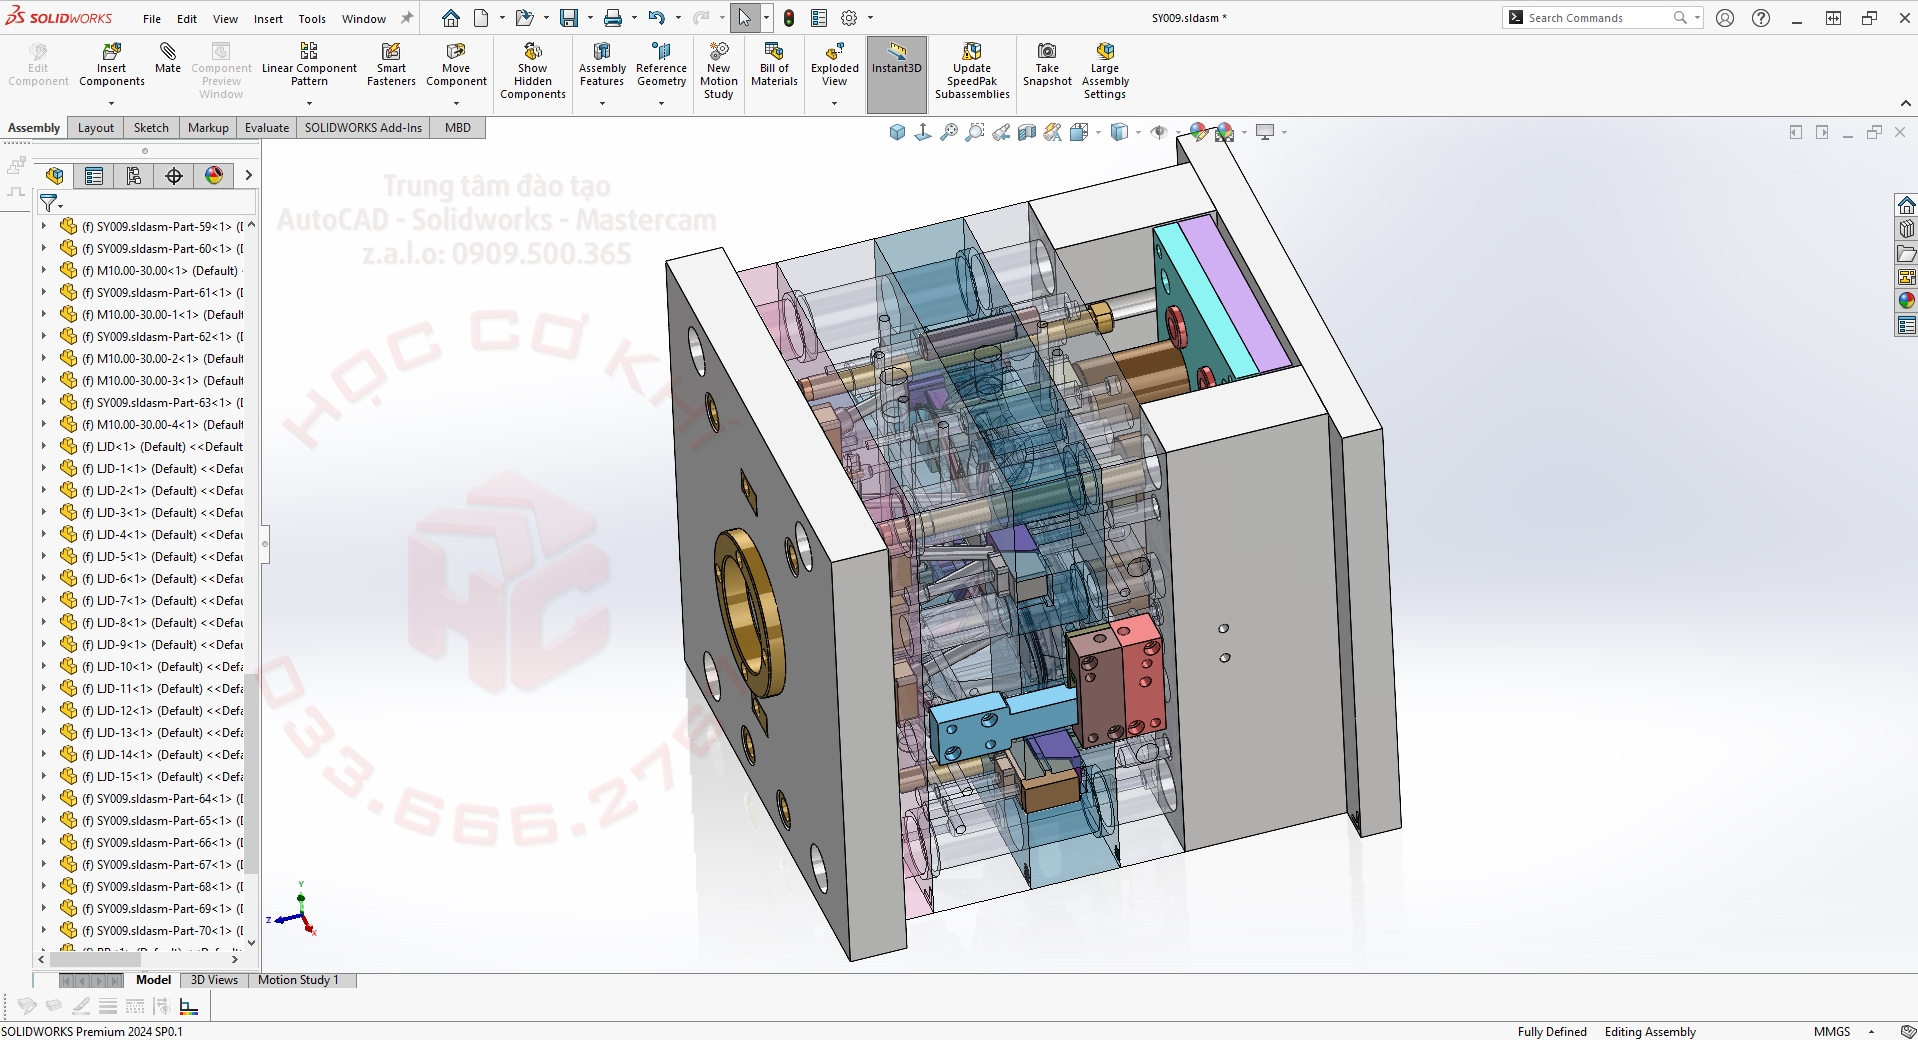Start a New Motion Study
1918x1040 pixels.
coord(718,71)
